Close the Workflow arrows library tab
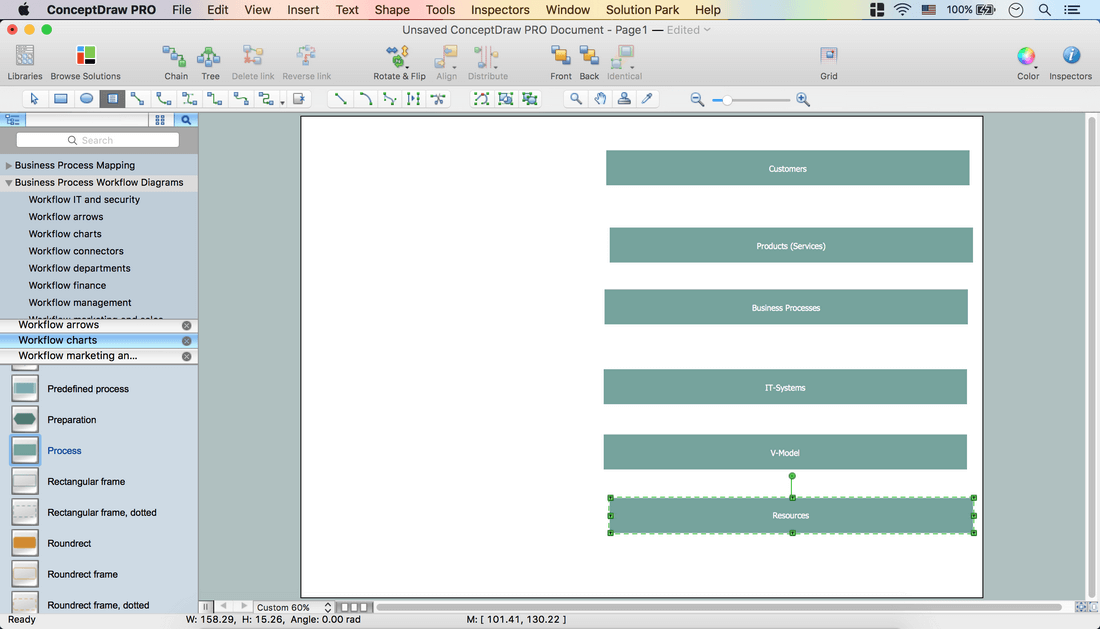Viewport: 1100px width, 629px height. pos(186,326)
